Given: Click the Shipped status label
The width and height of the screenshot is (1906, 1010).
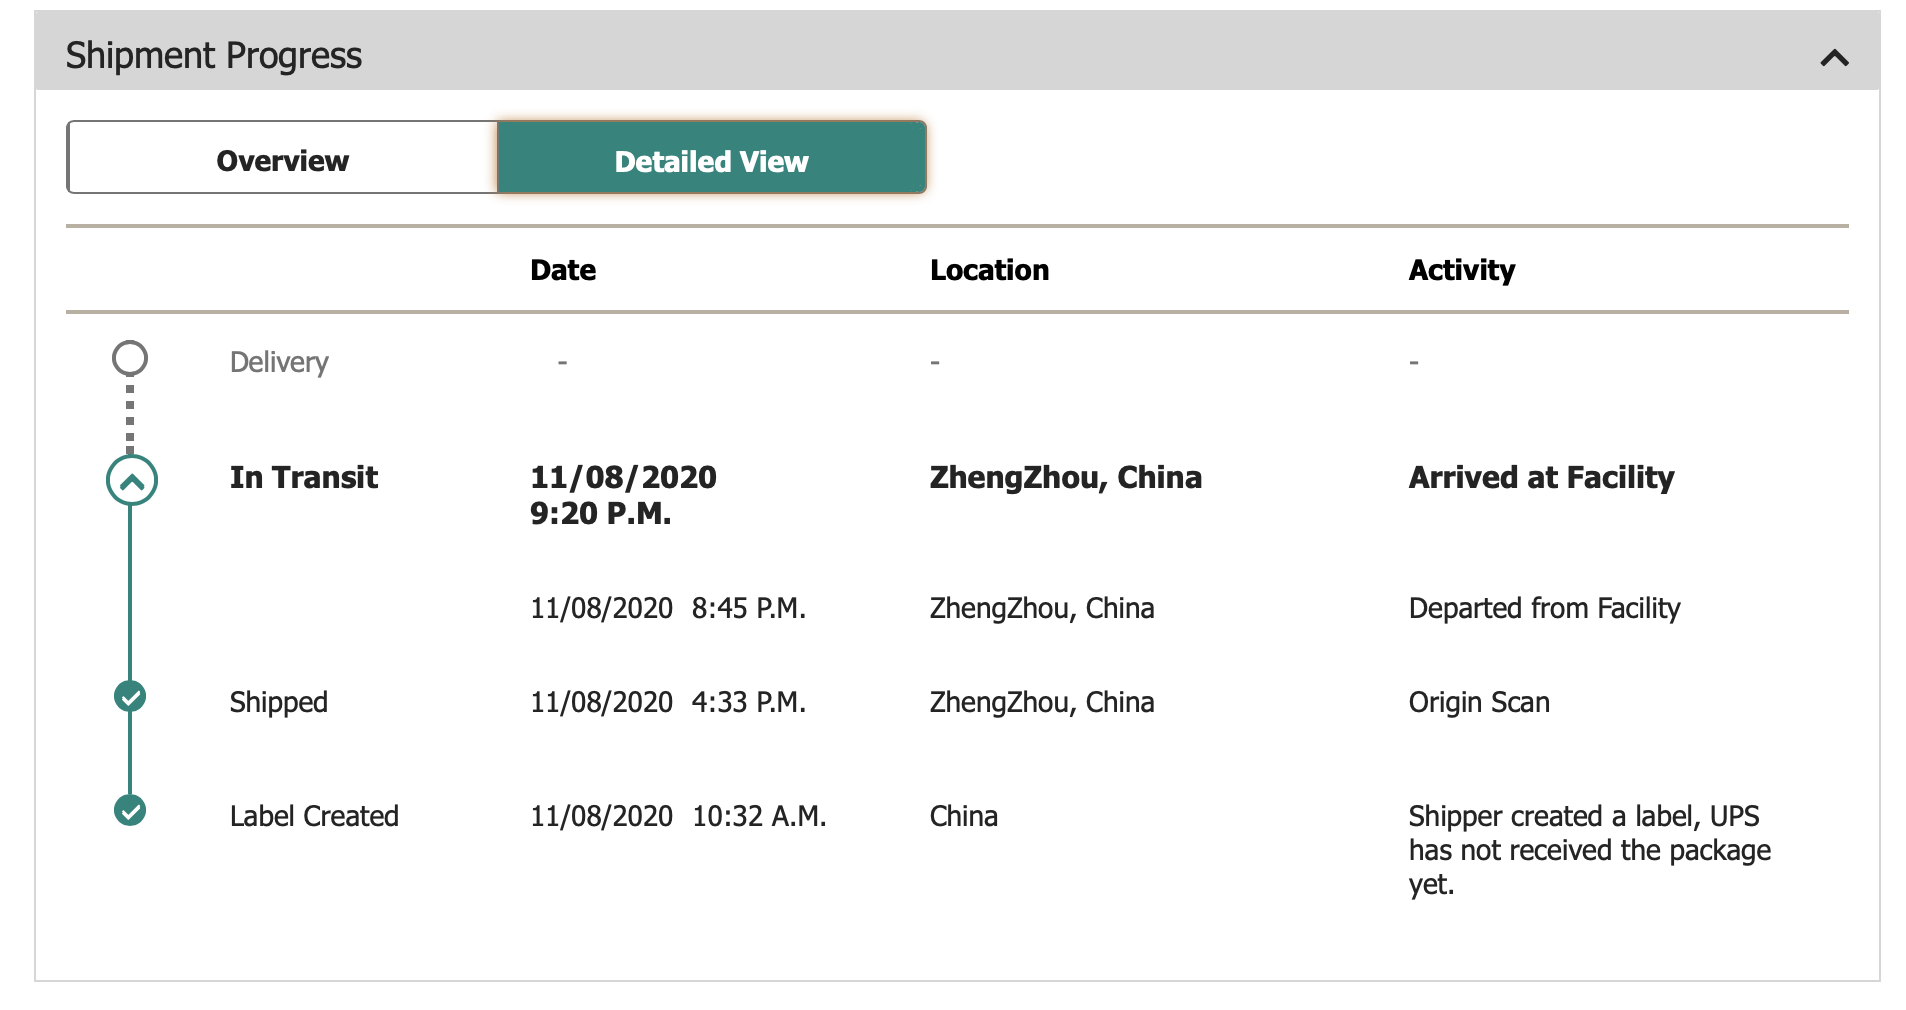Looking at the screenshot, I should point(279,702).
